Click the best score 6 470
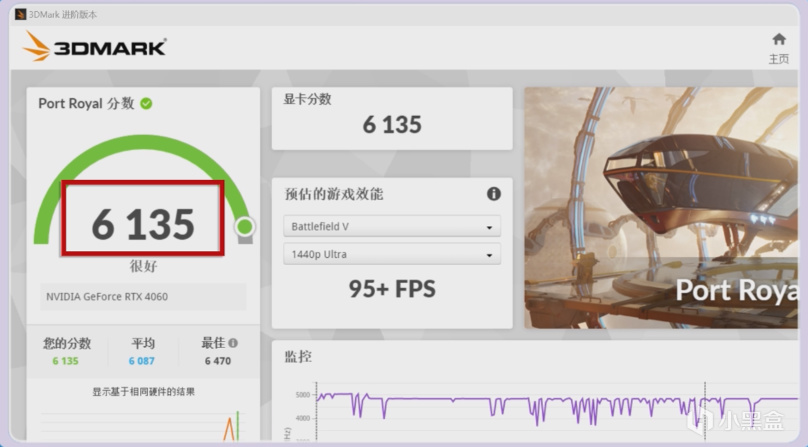Image resolution: width=808 pixels, height=447 pixels. click(218, 361)
